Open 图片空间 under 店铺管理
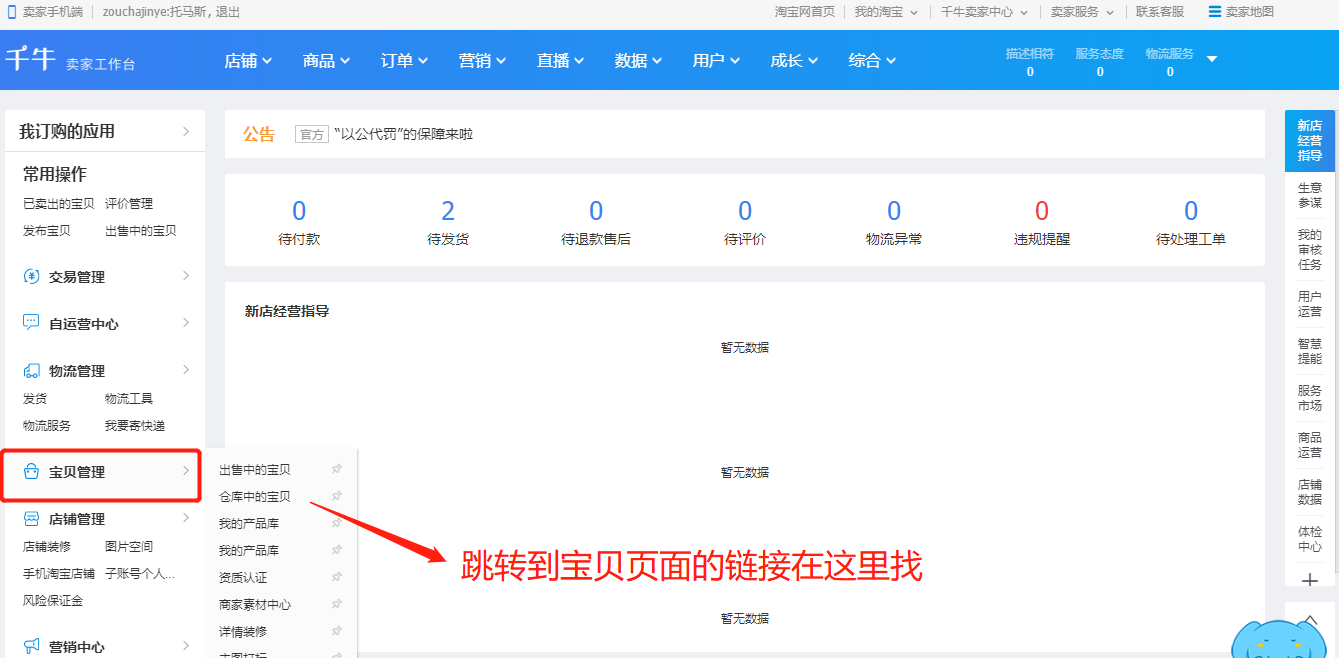The image size is (1339, 658). [x=129, y=546]
